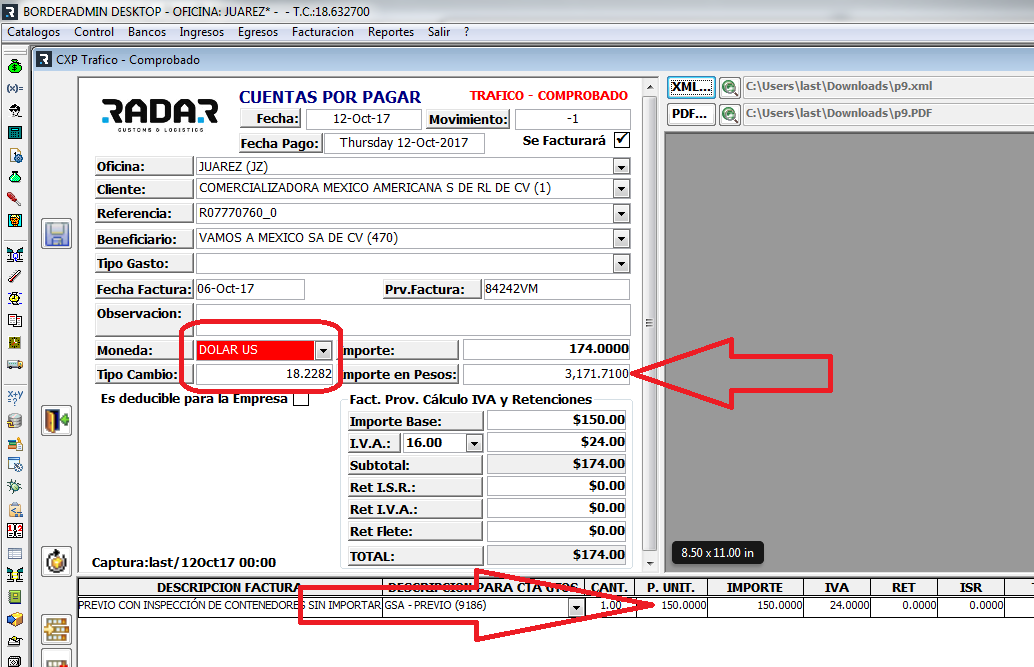The image size is (1034, 667).
Task: Click the Prv.Factura field 84242VM
Action: (557, 289)
